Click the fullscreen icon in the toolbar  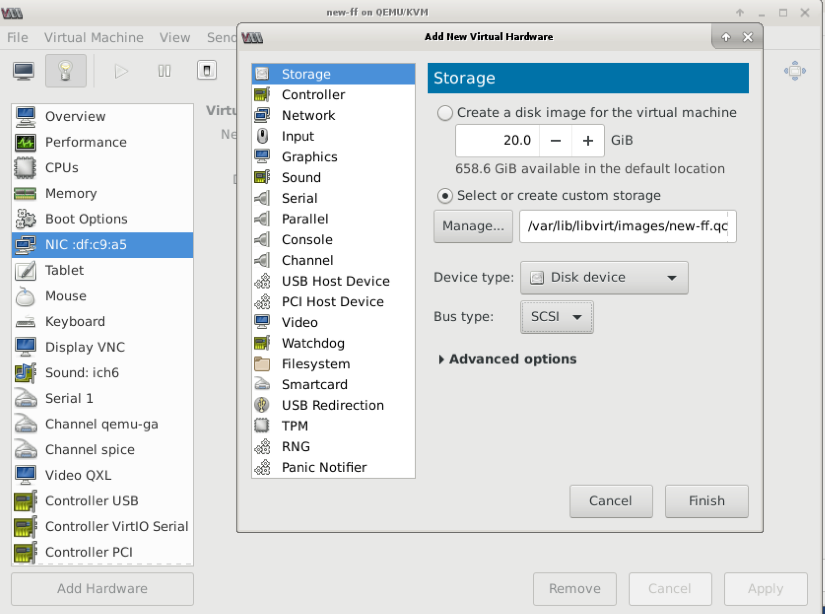coord(795,71)
